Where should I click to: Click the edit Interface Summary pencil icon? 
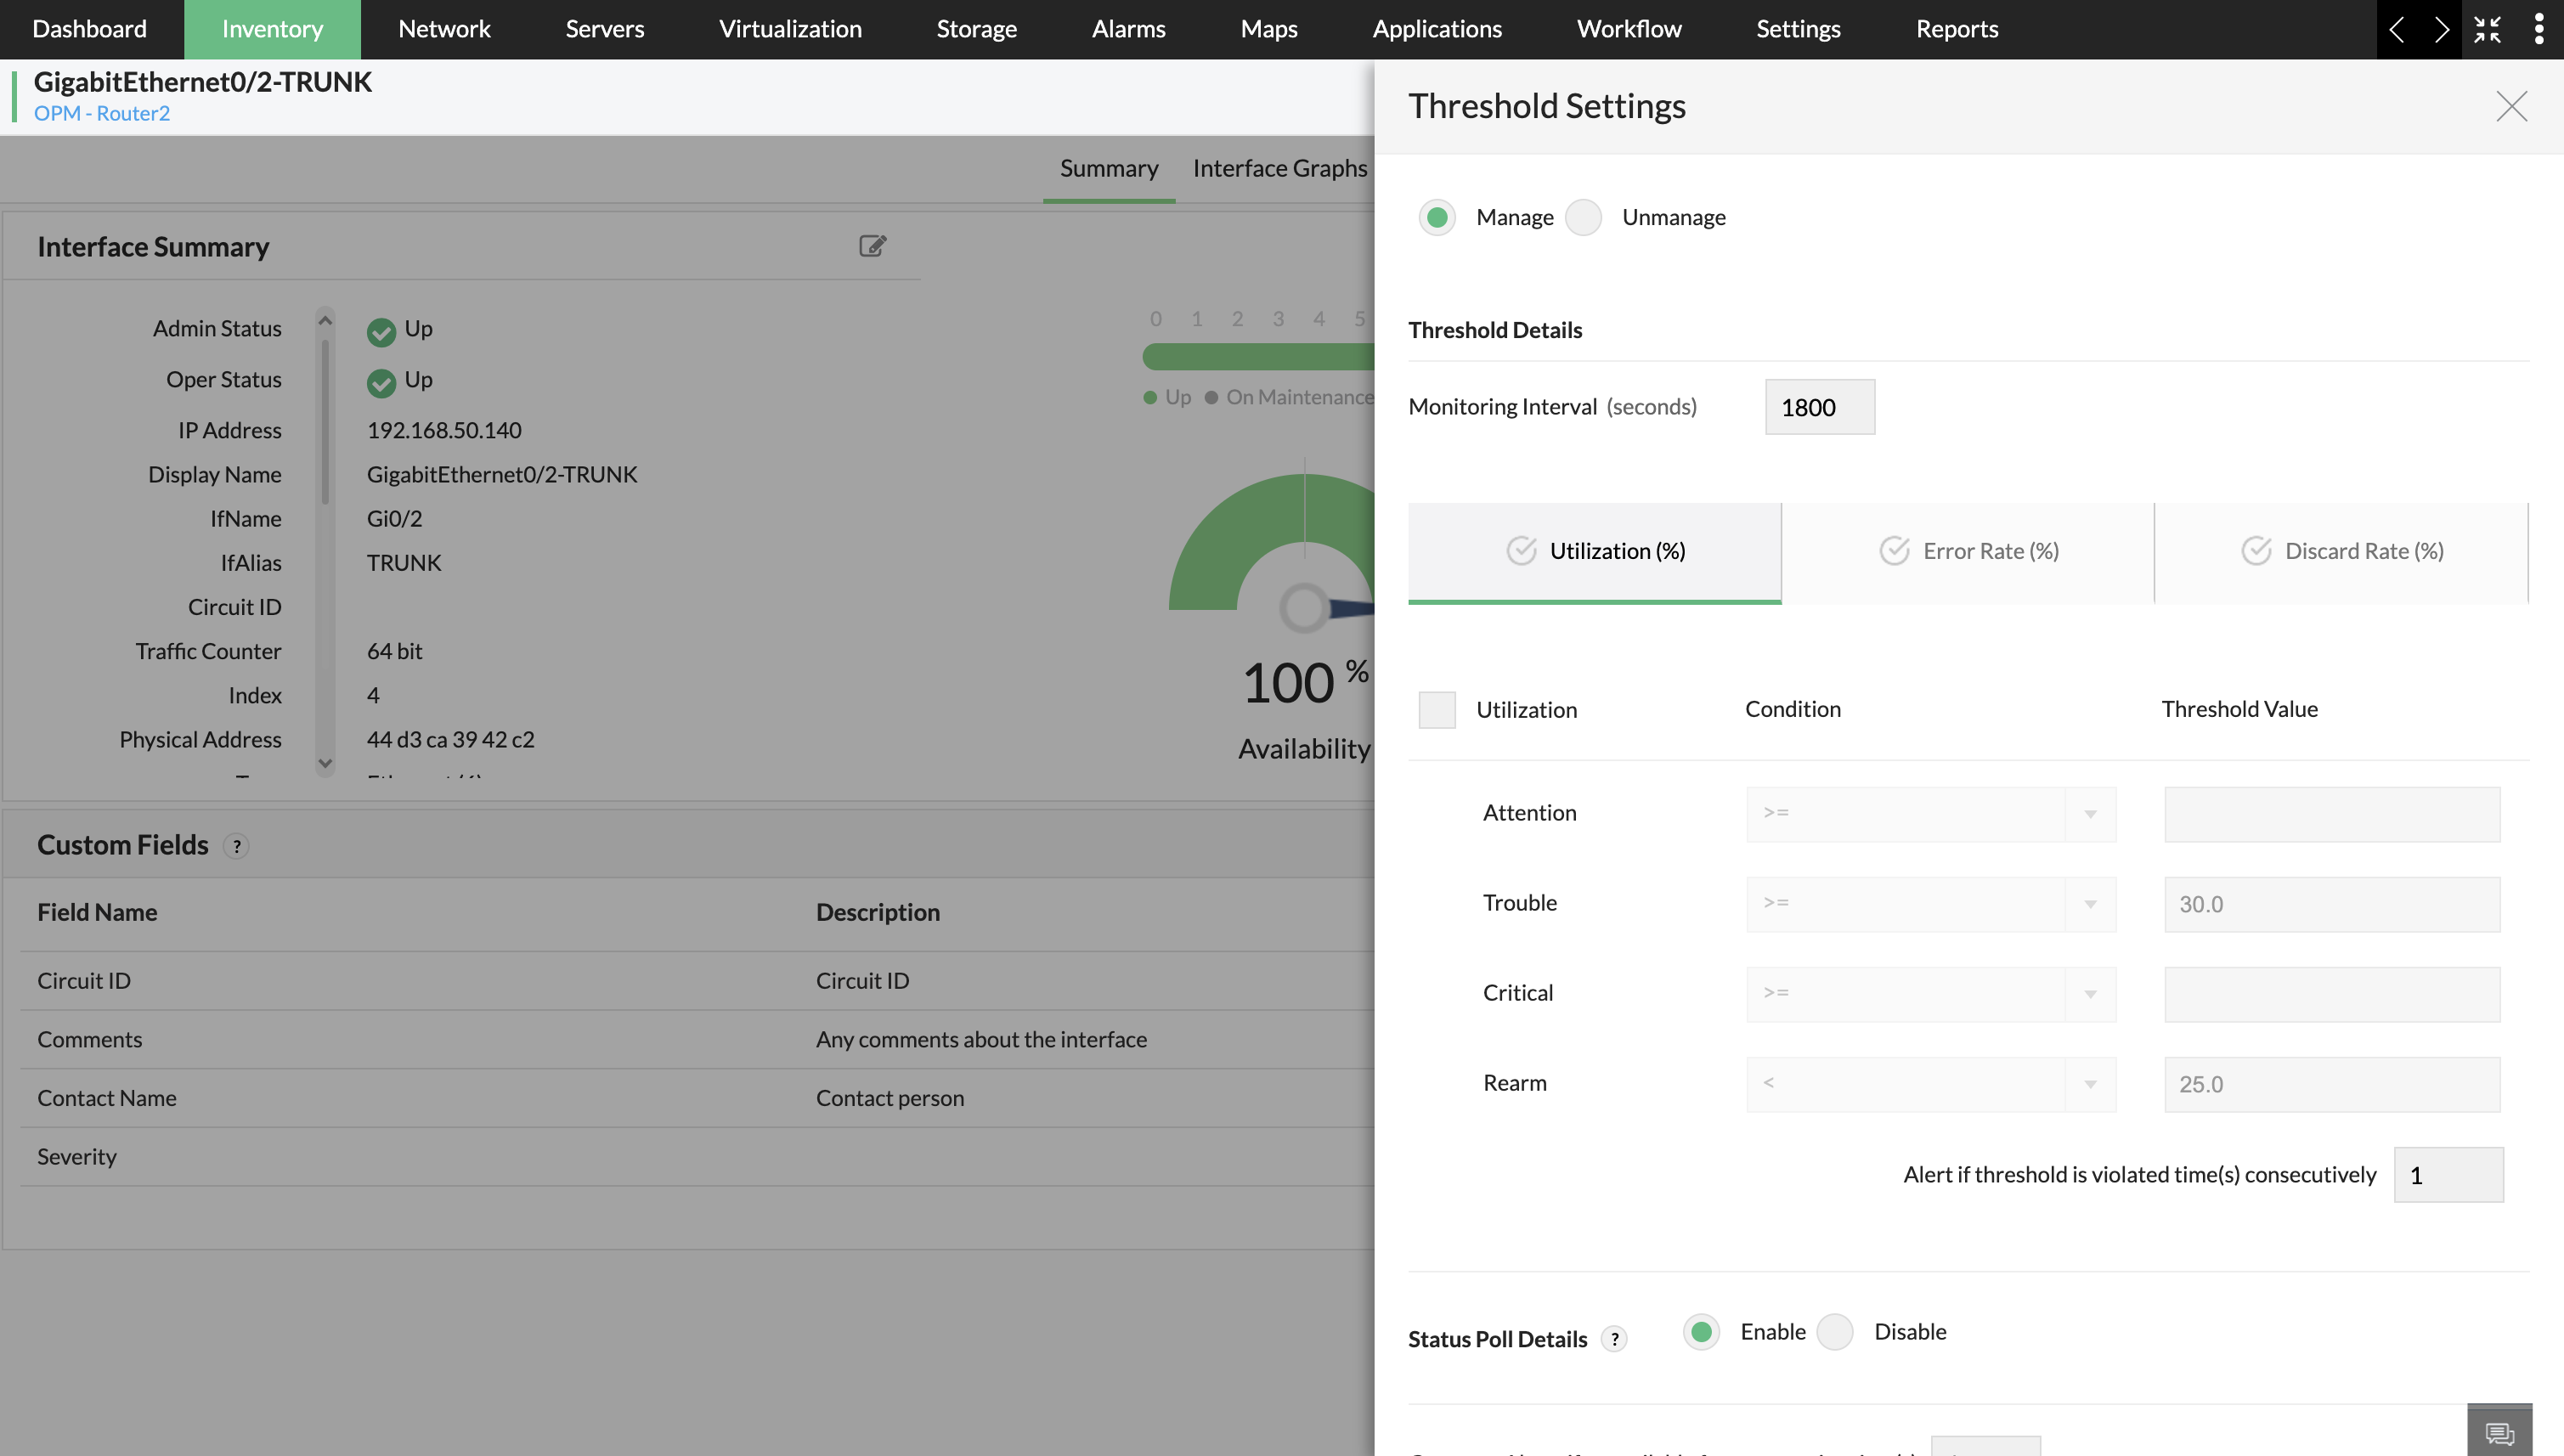pyautogui.click(x=872, y=246)
